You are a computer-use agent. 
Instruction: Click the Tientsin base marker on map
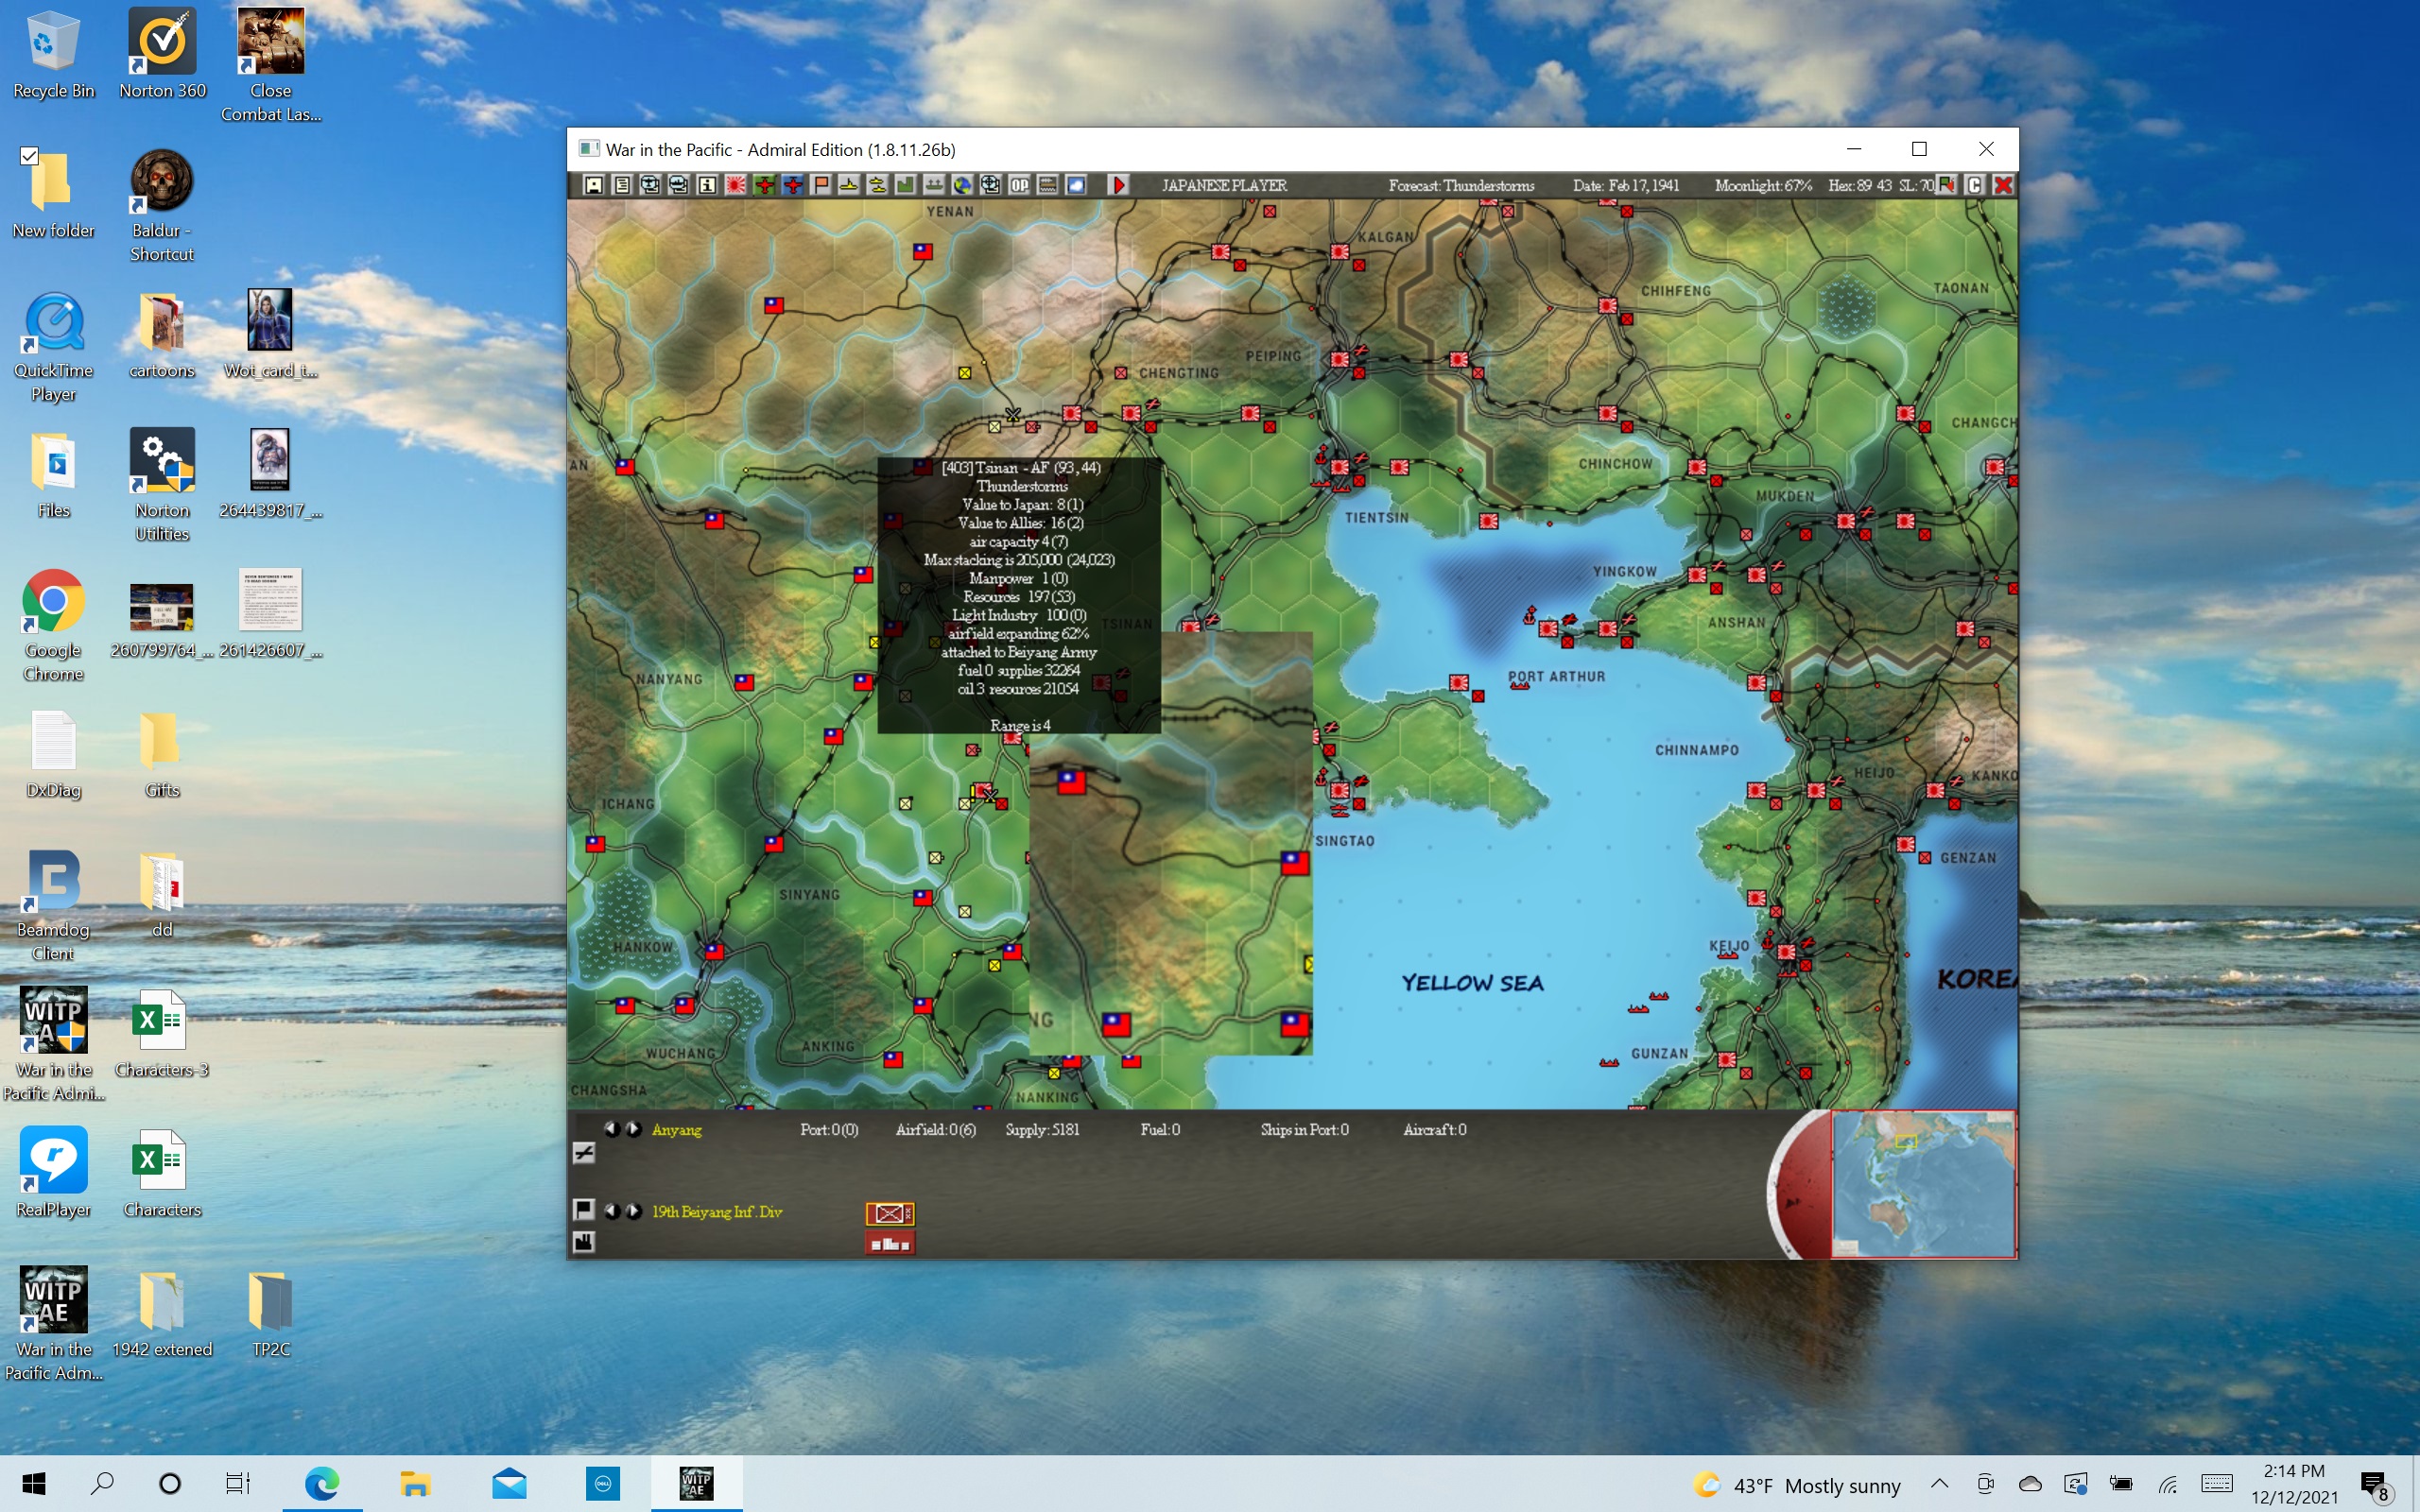(x=1340, y=467)
